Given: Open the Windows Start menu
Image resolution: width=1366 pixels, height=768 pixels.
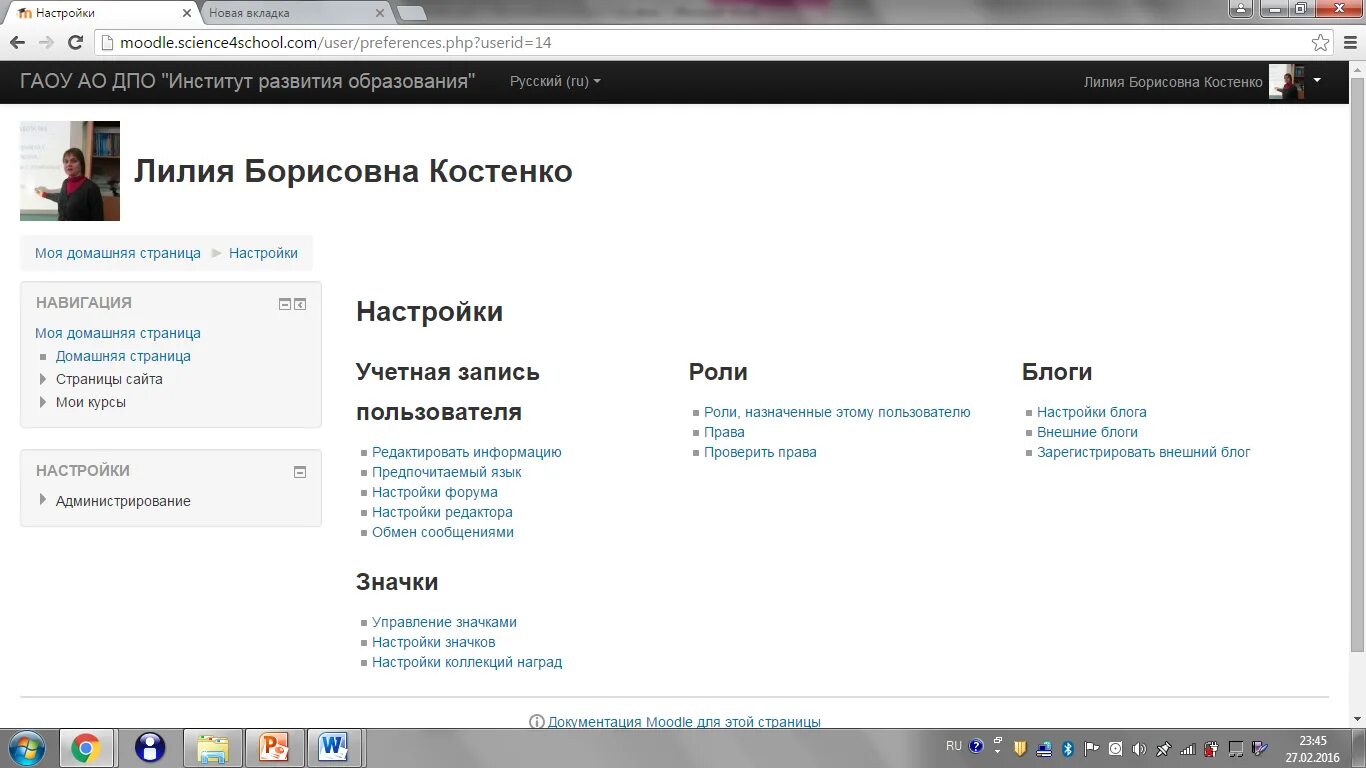Looking at the screenshot, I should [x=26, y=748].
